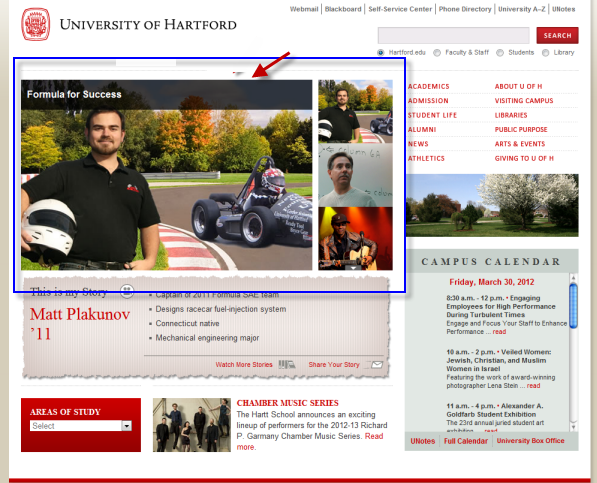Screen dimensions: 597x483
Task: Click the Matt Plakunov '11 name
Action: coord(80,324)
